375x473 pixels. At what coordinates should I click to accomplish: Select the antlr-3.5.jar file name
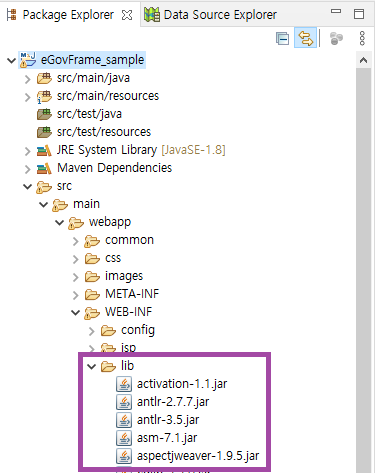[x=168, y=420]
